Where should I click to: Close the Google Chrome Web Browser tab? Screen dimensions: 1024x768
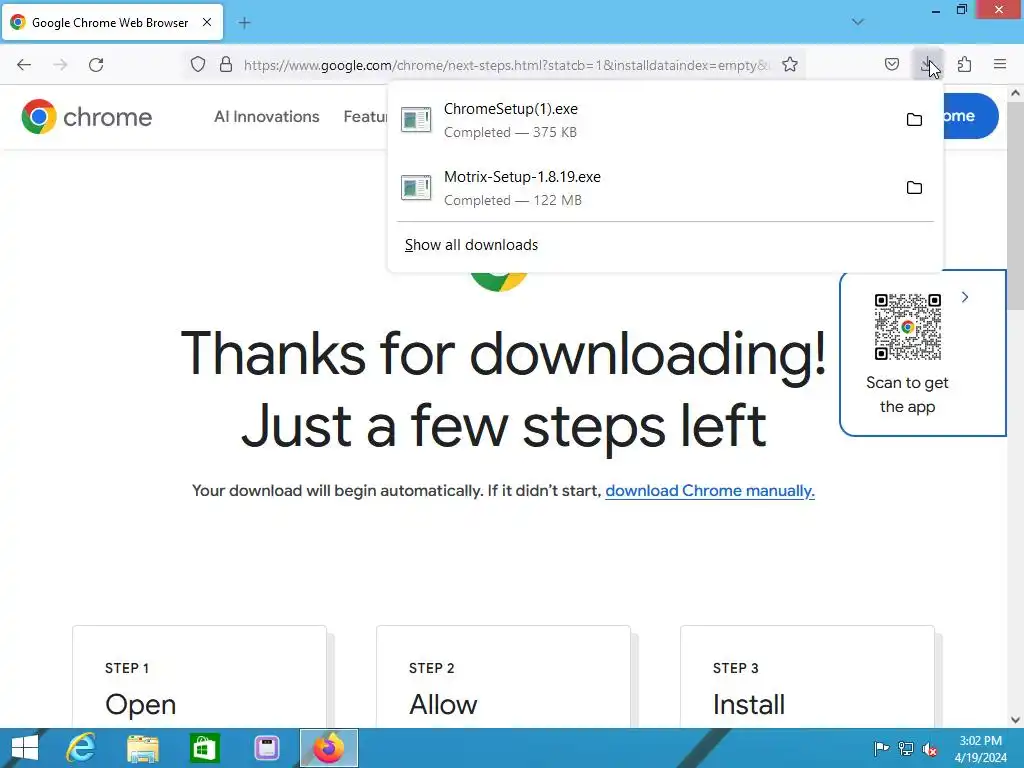pyautogui.click(x=207, y=22)
